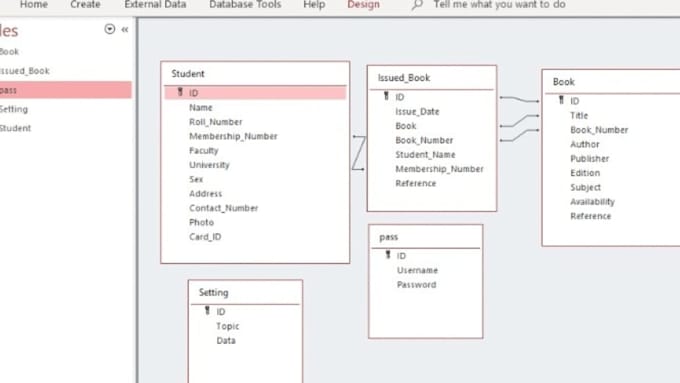This screenshot has height=383, width=680.
Task: Select Book_Number field in Issued_Book table
Action: pyautogui.click(x=424, y=140)
